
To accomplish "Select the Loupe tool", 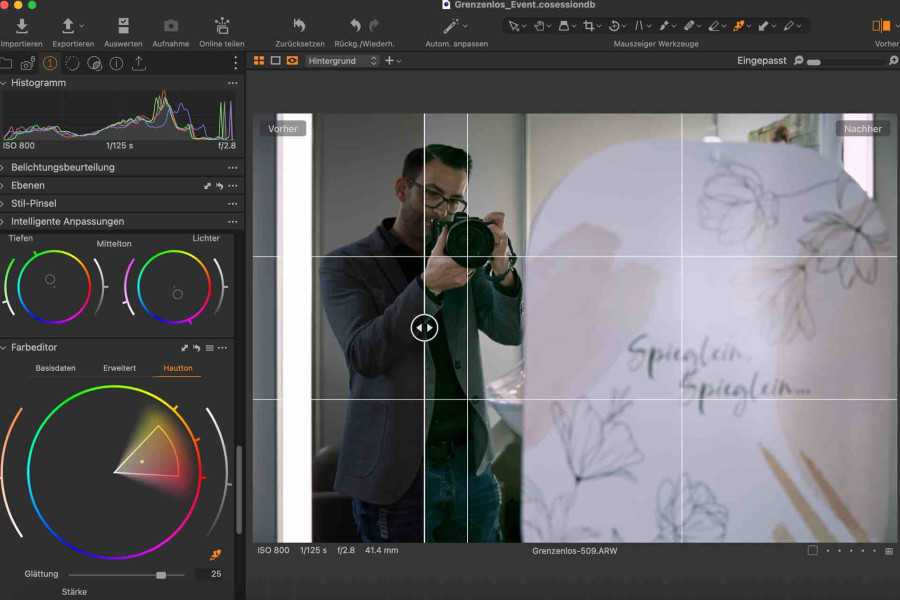I will click(564, 26).
